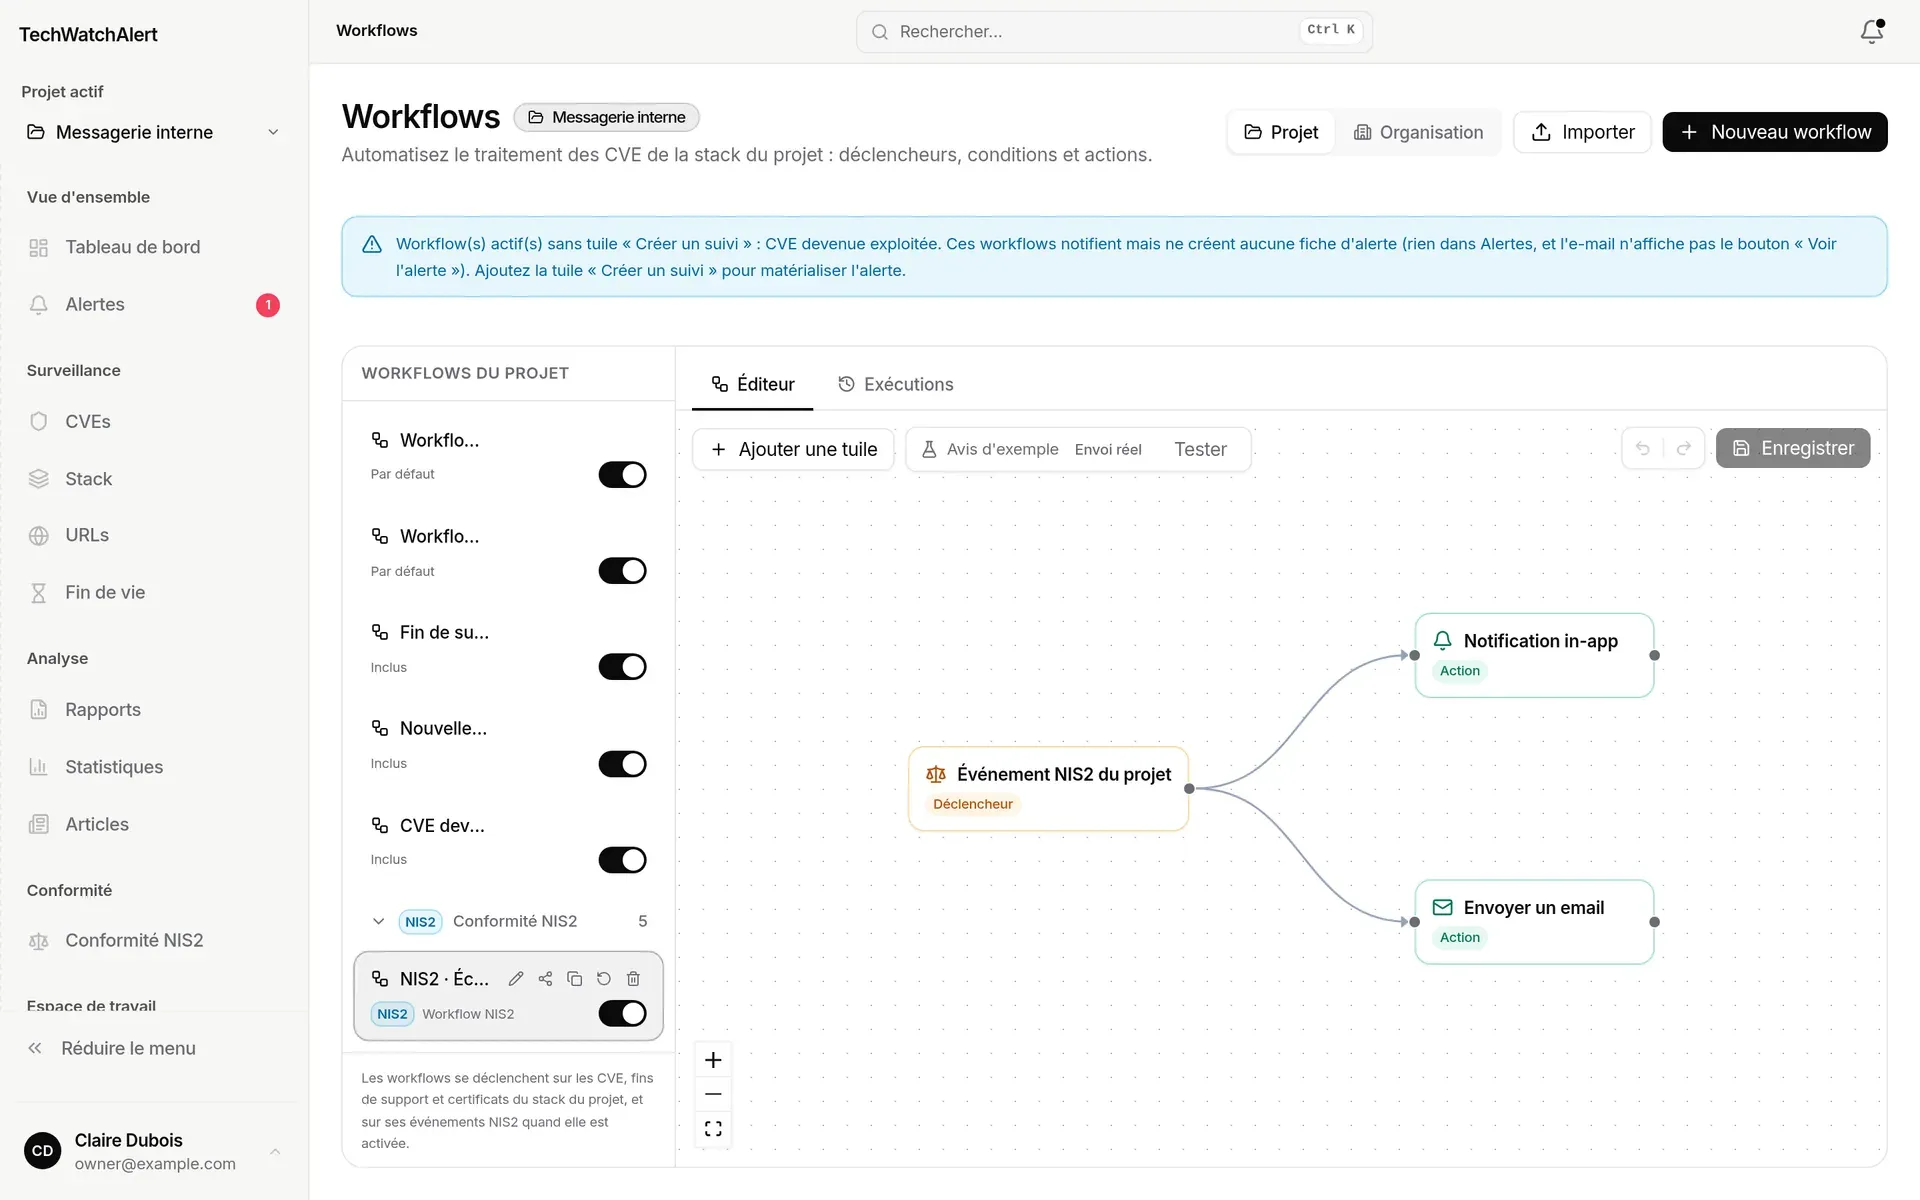Image resolution: width=1920 pixels, height=1200 pixels.
Task: Open Tableau de bord in the sidebar
Action: 154,247
